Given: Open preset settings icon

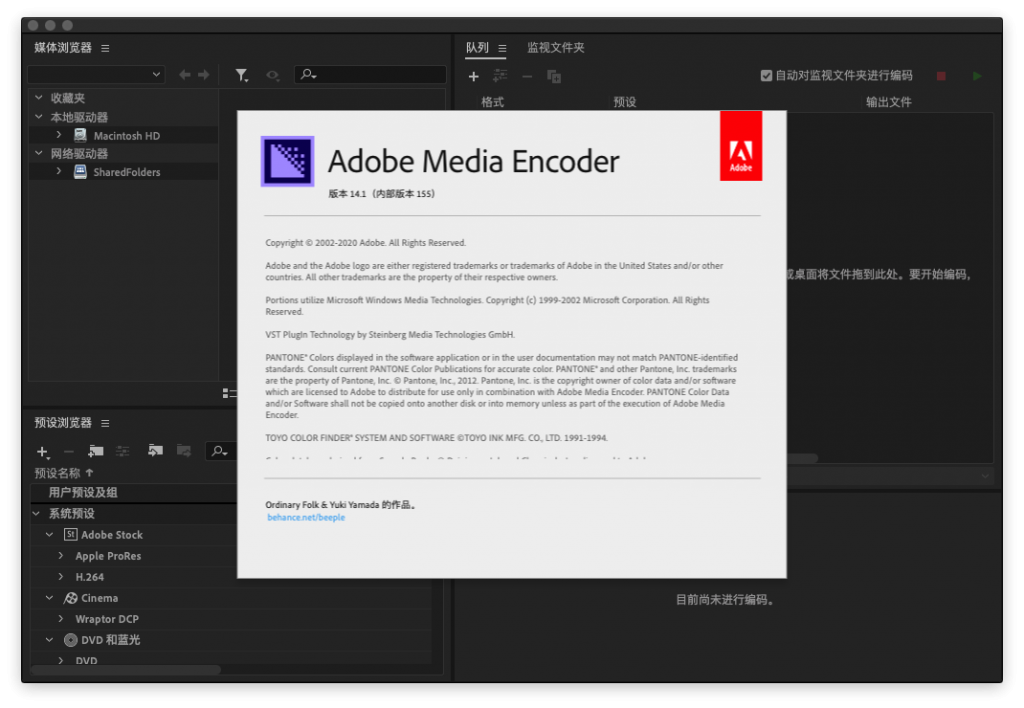Looking at the screenshot, I should 123,451.
